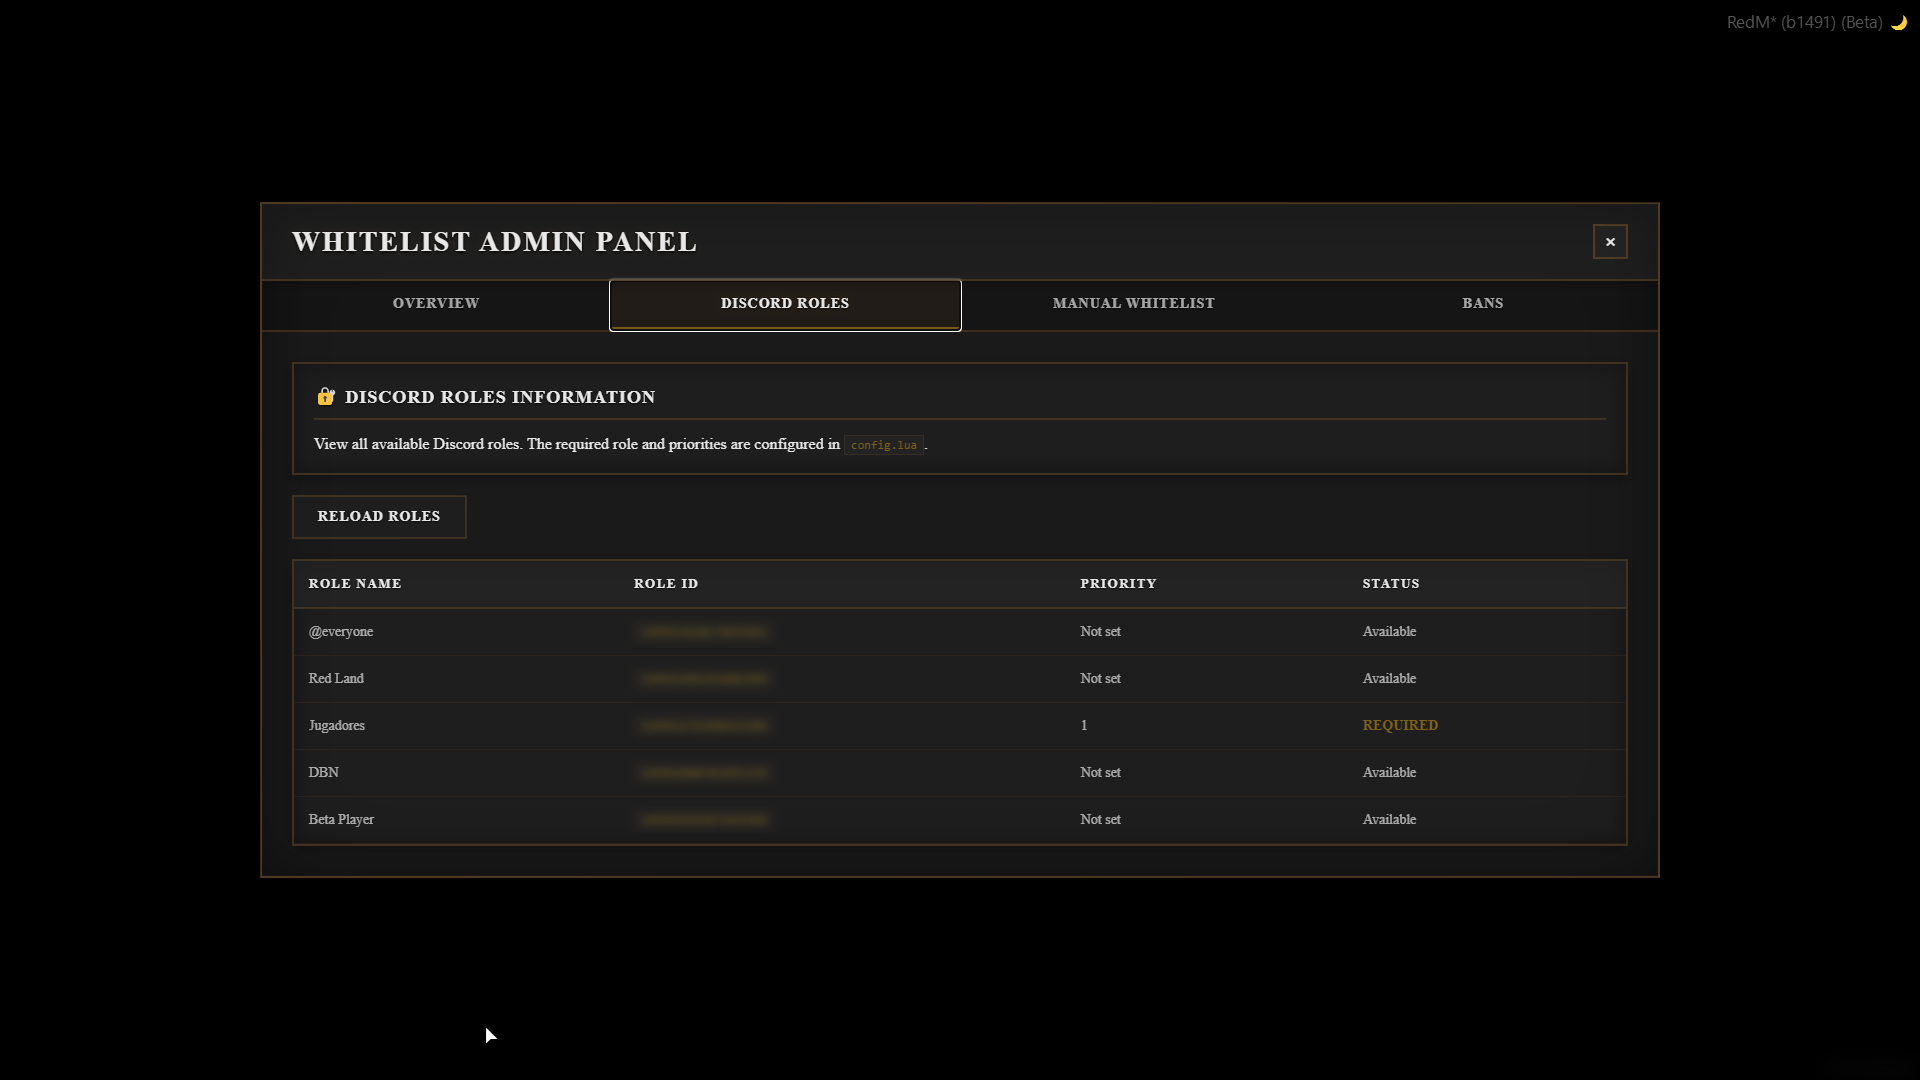Click the Available status of Red Land

pos(1389,679)
